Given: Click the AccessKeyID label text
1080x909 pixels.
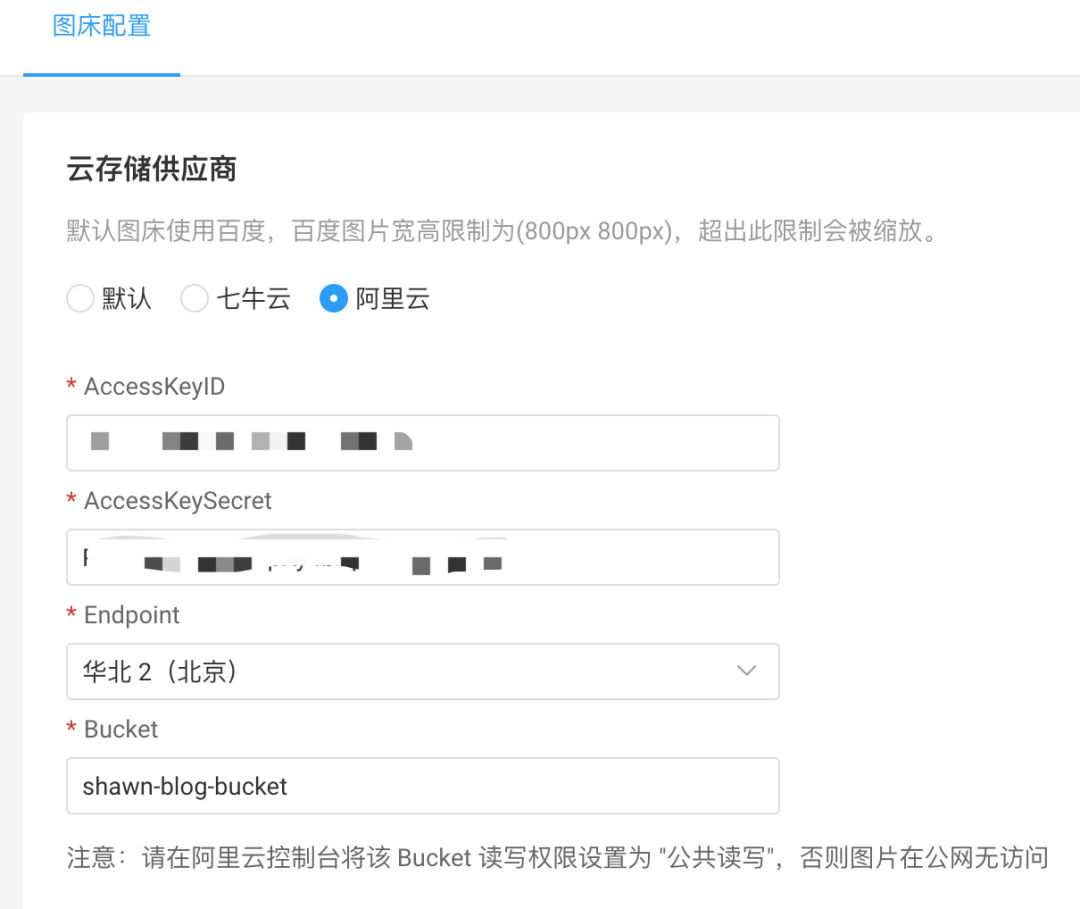Looking at the screenshot, I should pyautogui.click(x=154, y=386).
